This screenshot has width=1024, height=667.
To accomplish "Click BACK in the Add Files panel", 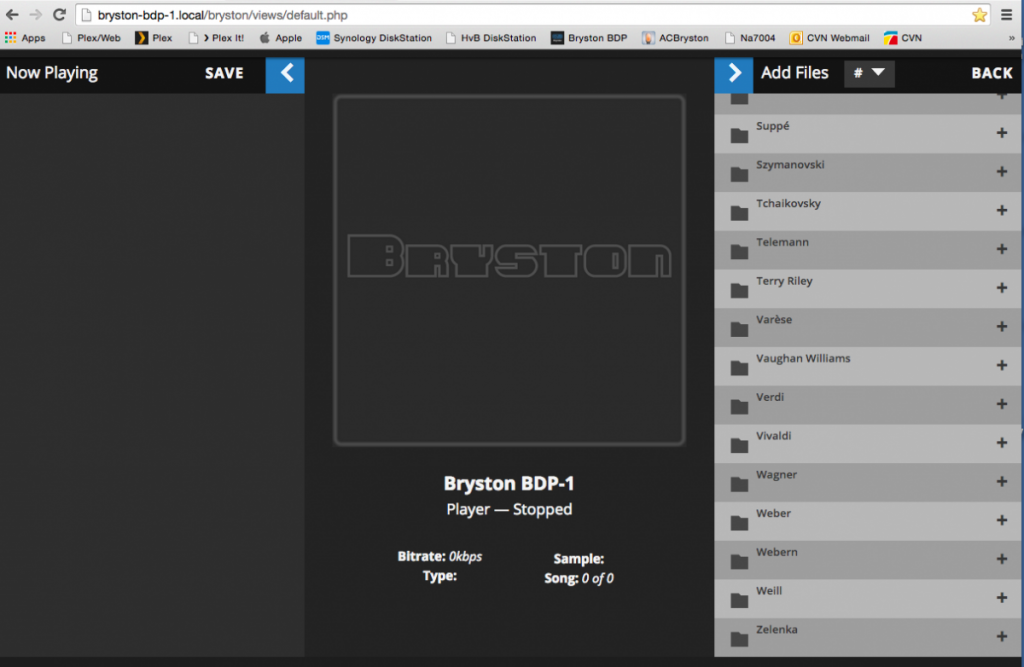I will click(991, 73).
